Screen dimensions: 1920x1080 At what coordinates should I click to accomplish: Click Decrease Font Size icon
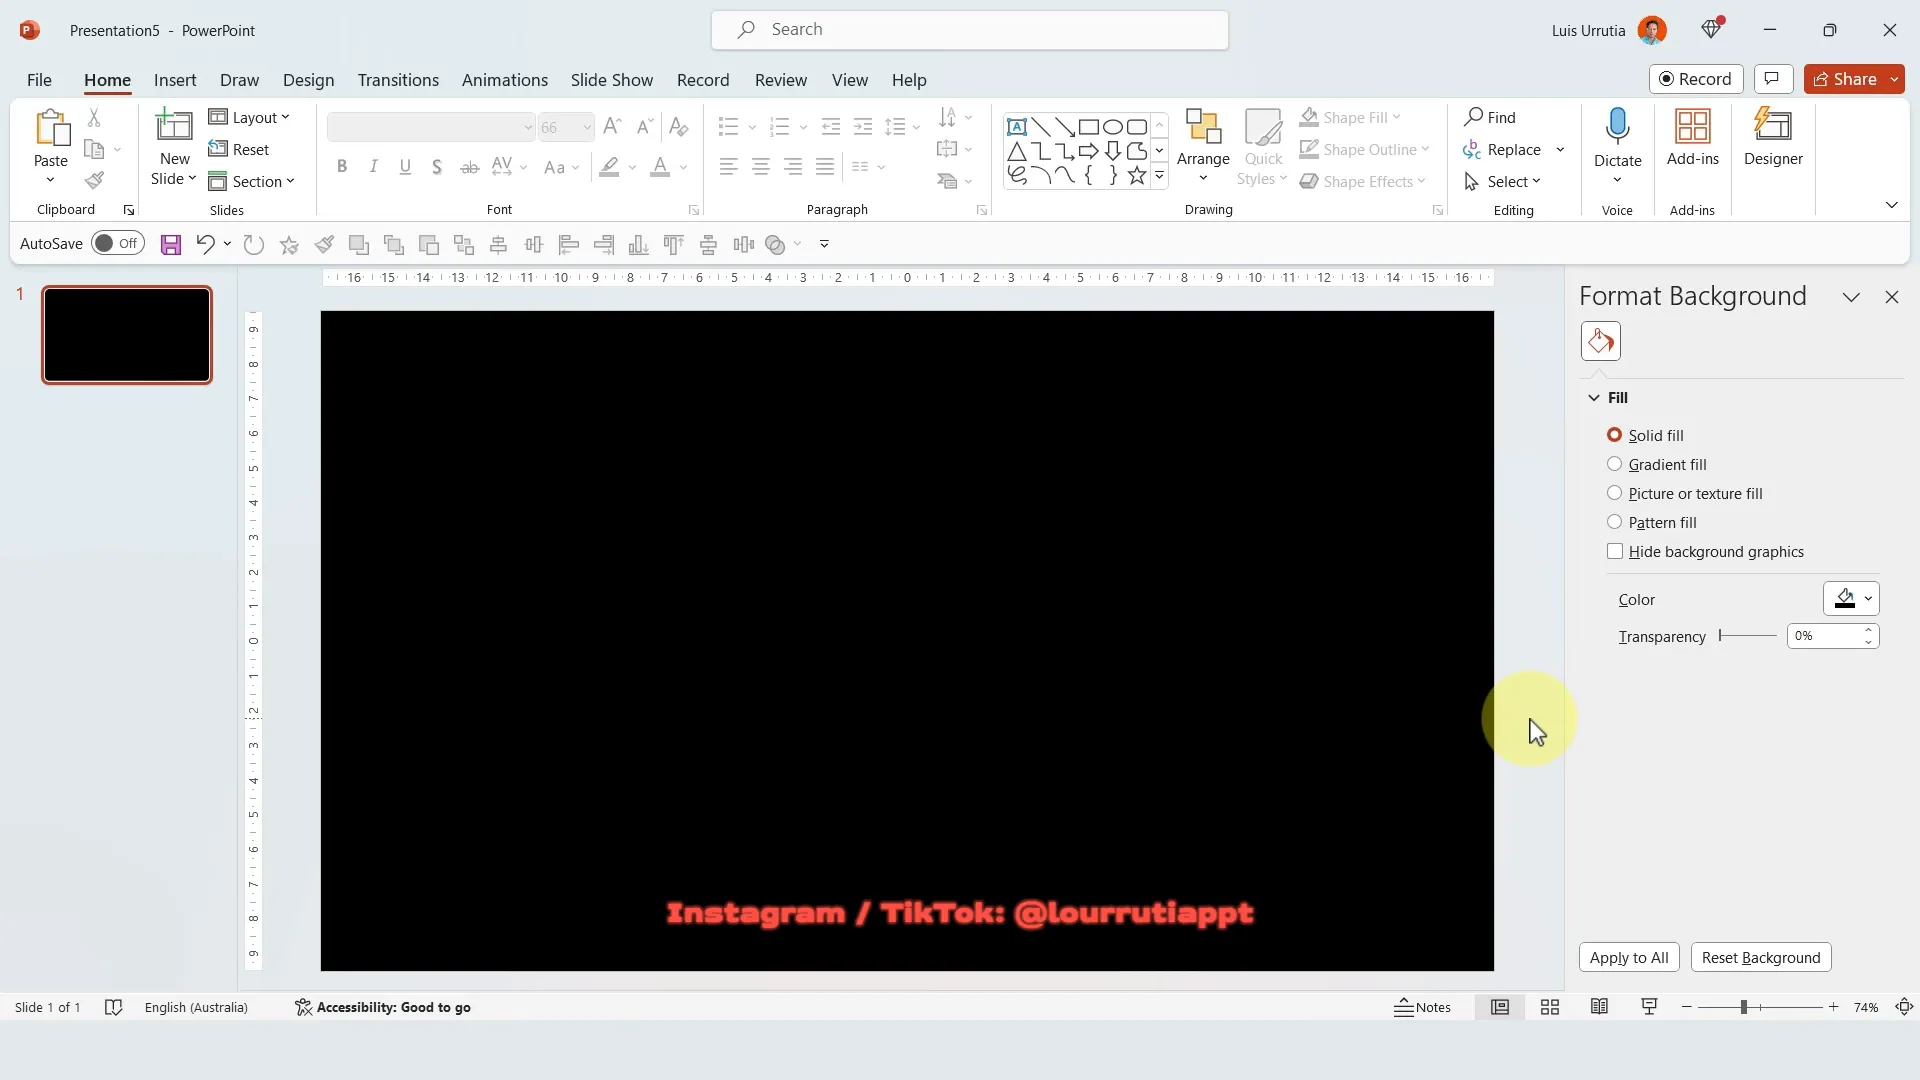coord(645,126)
